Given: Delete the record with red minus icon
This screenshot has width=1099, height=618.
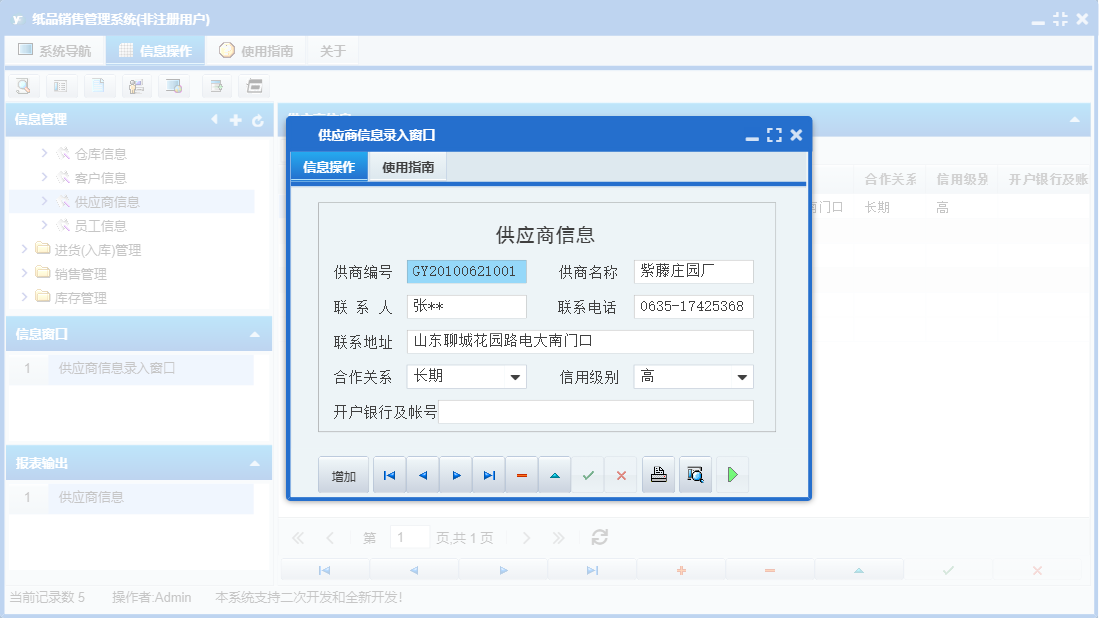Looking at the screenshot, I should pyautogui.click(x=521, y=474).
